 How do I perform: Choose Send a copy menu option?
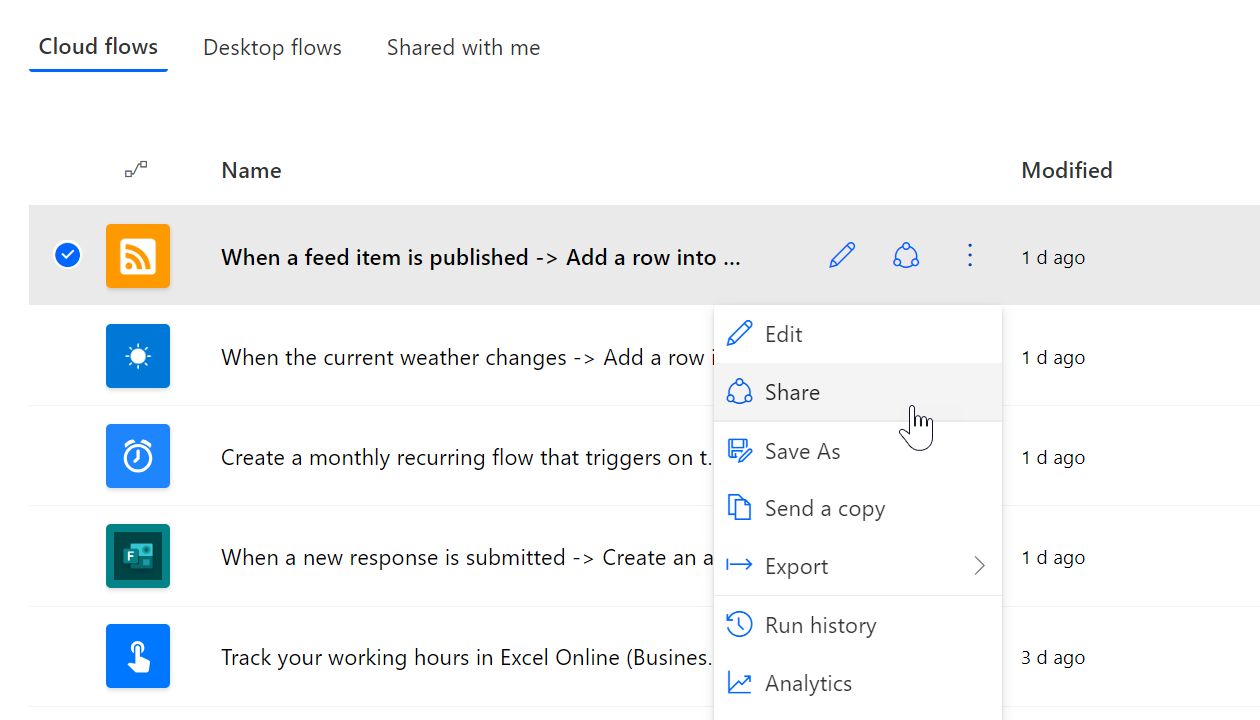point(824,508)
